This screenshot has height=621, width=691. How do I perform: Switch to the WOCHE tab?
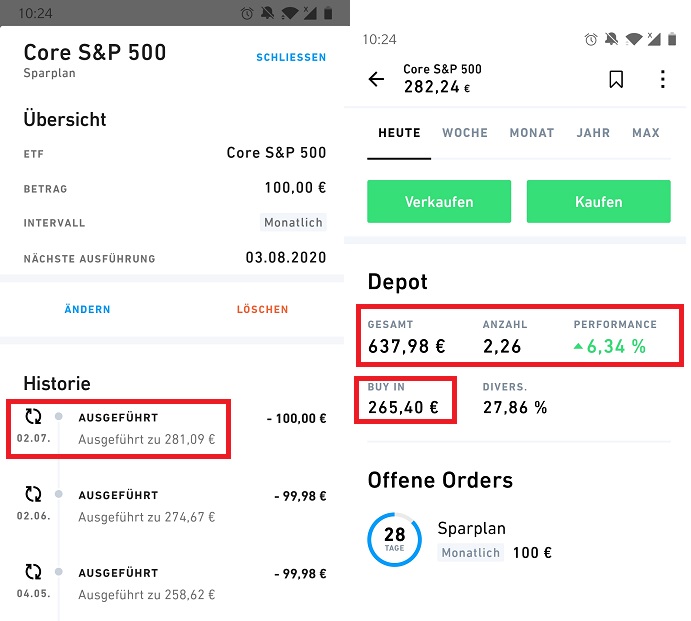pyautogui.click(x=465, y=133)
